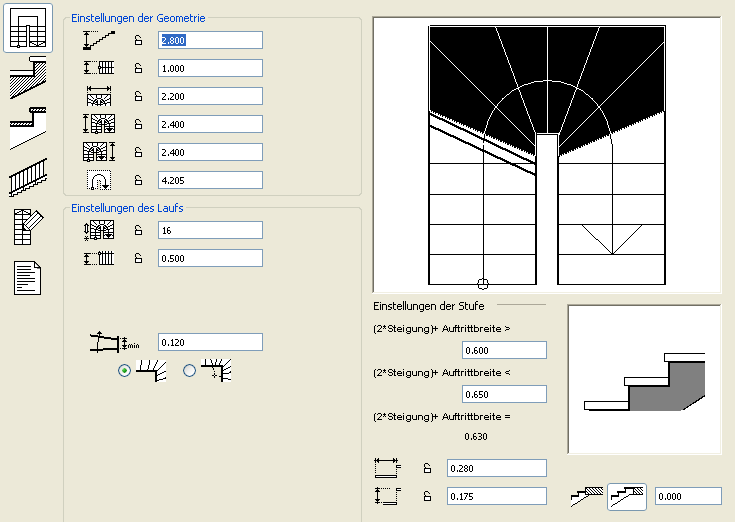
Task: Click the 1.000 flight width input field
Action: pyautogui.click(x=210, y=68)
